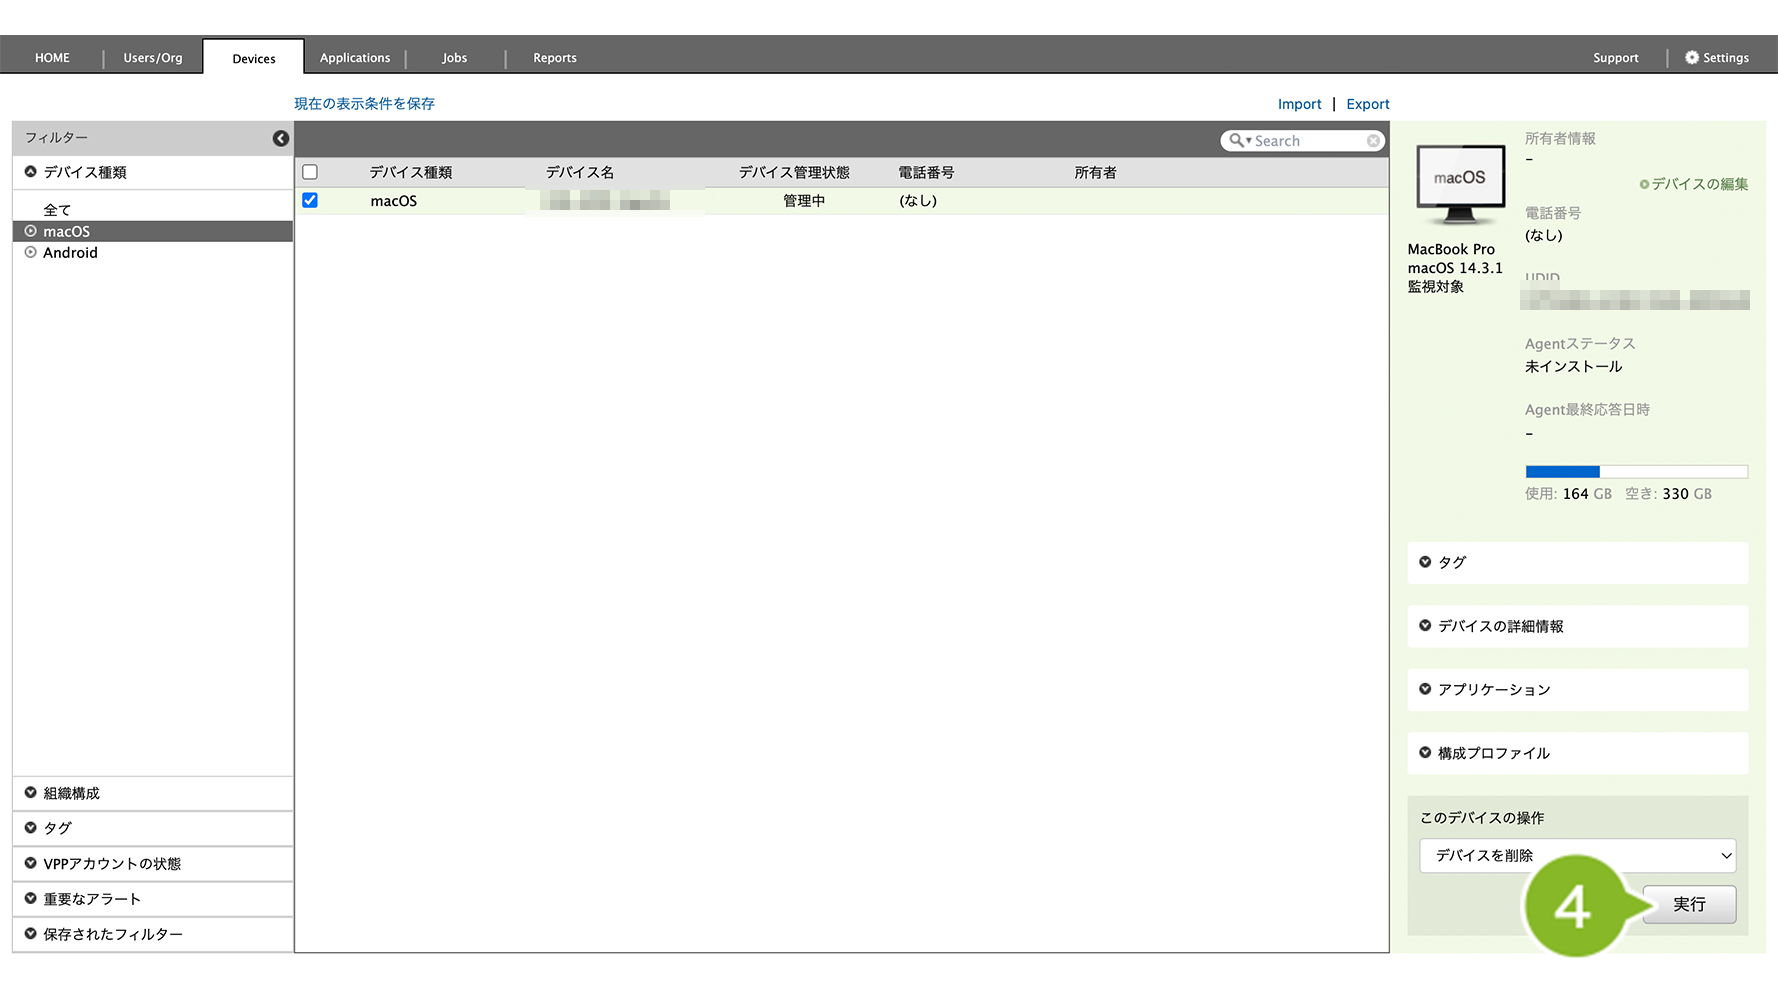Collapse the フィルター panel arrow icon
The height and width of the screenshot is (1000, 1778).
(x=281, y=138)
